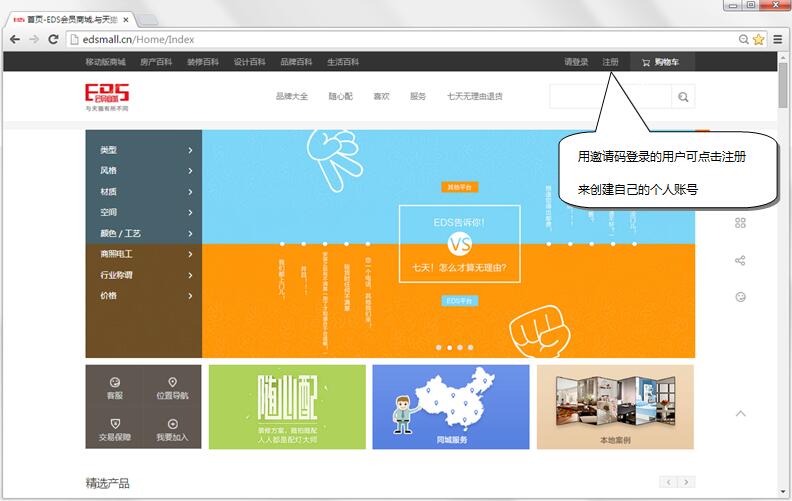This screenshot has width=792, height=501.
Task: Select the second banner carousel dot
Action: click(x=449, y=347)
